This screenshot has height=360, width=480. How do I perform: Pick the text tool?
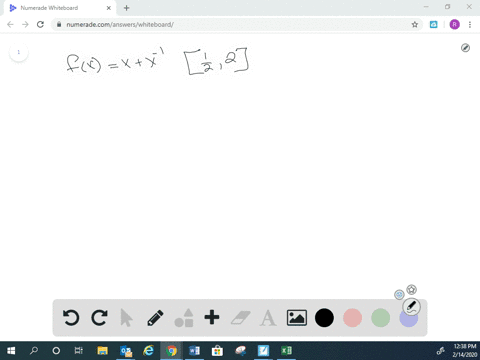tap(268, 318)
